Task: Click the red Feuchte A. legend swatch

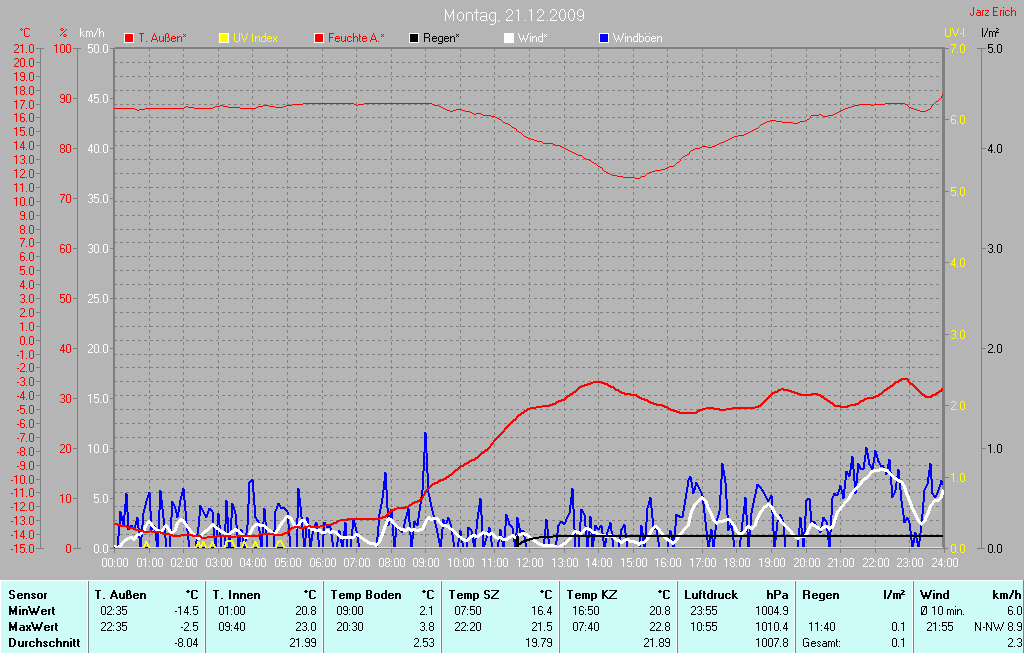Action: (319, 38)
